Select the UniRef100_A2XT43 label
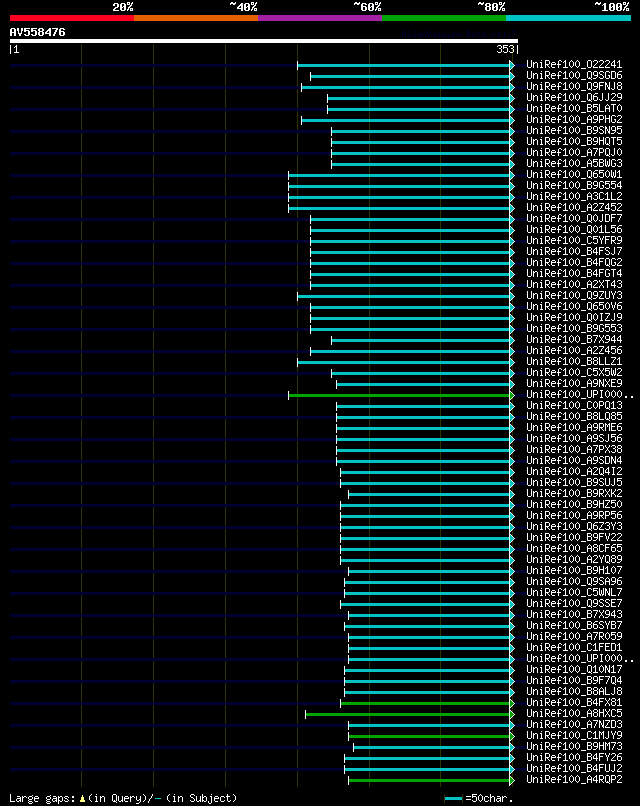The height and width of the screenshot is (806, 640). click(x=574, y=284)
